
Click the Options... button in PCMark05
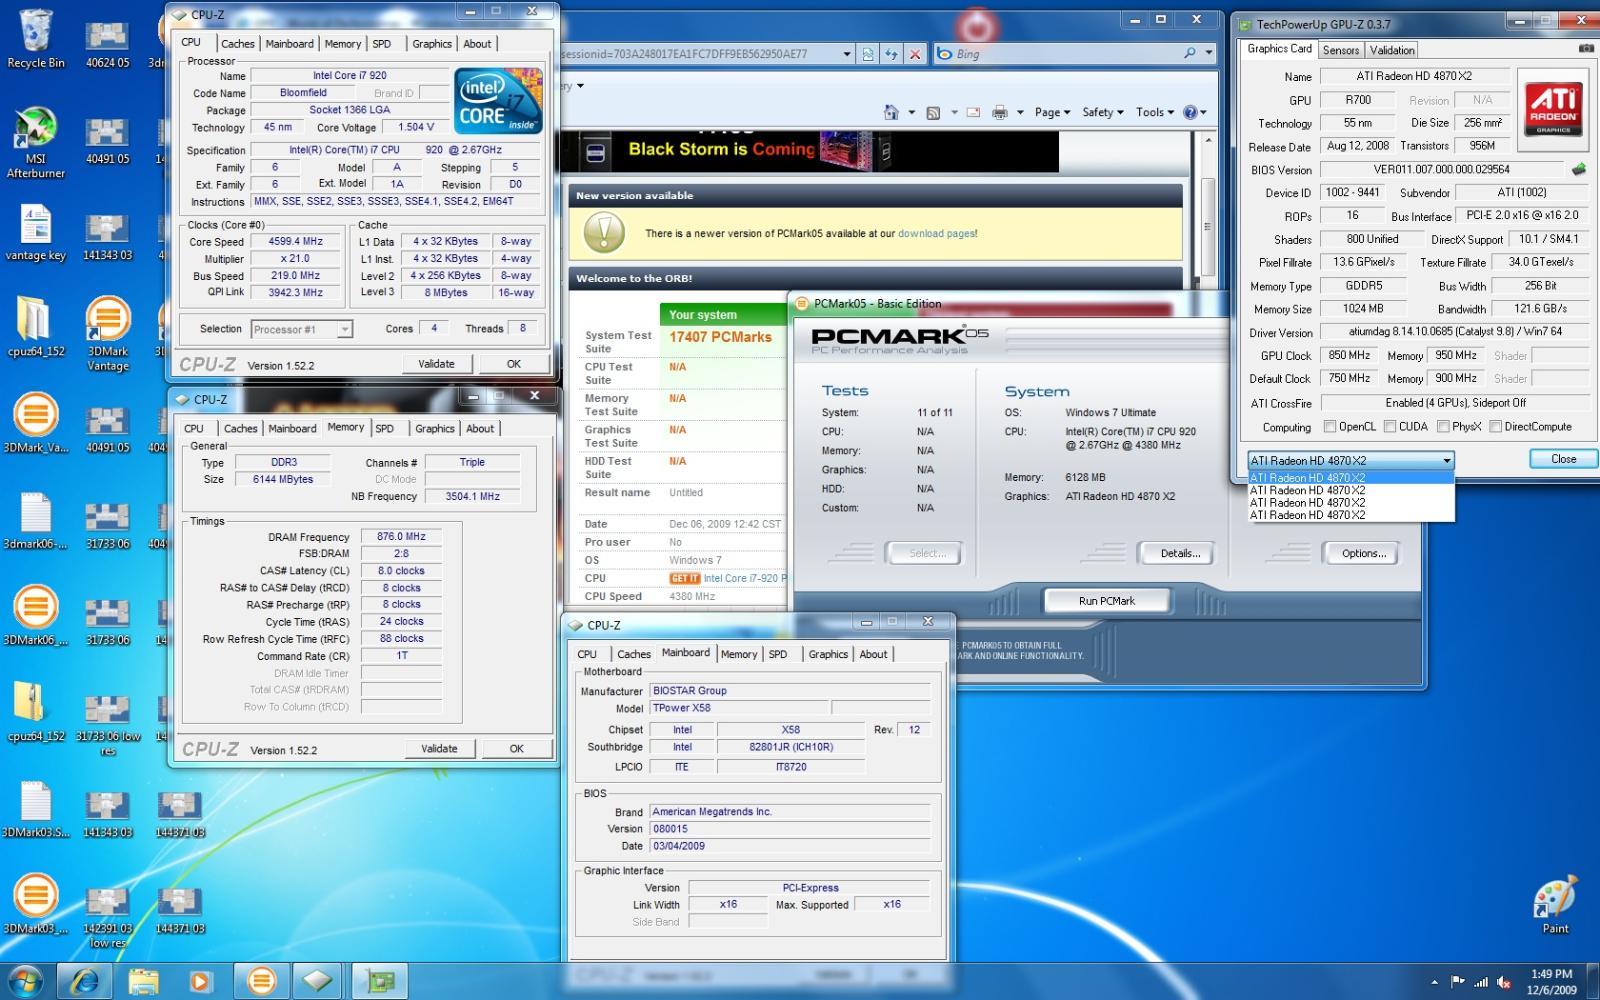click(1364, 553)
